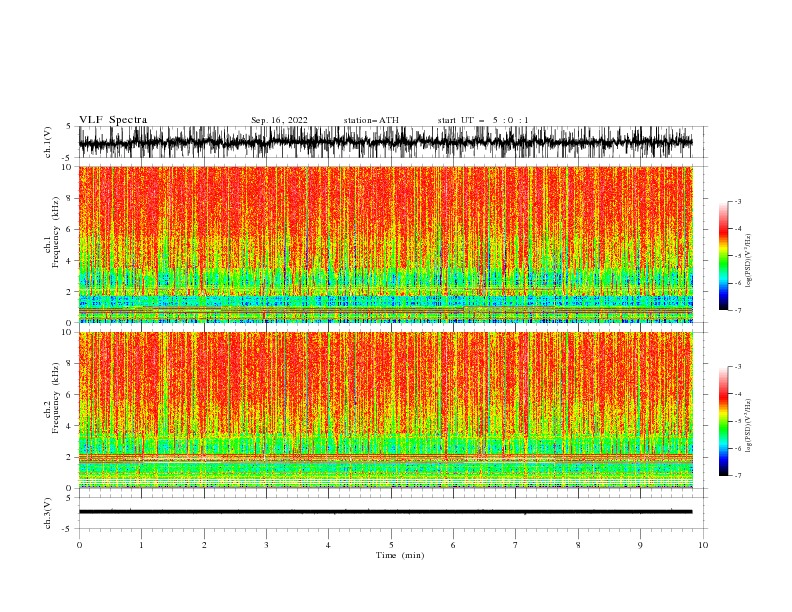792x612 pixels.
Task: Click the "10" tick on the time axis
Action: (x=703, y=545)
